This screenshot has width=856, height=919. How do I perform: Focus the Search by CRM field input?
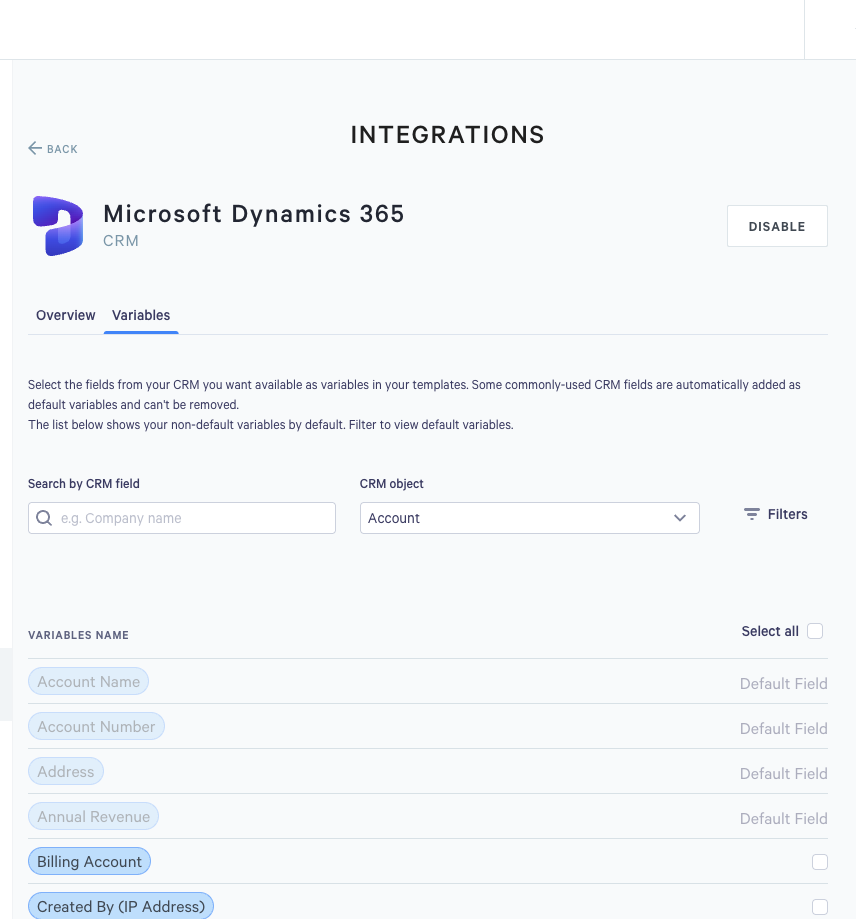pyautogui.click(x=182, y=518)
